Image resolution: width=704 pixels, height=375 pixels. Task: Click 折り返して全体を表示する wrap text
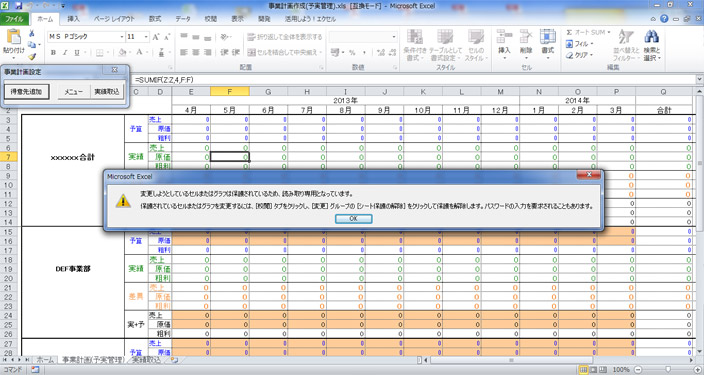pyautogui.click(x=285, y=37)
